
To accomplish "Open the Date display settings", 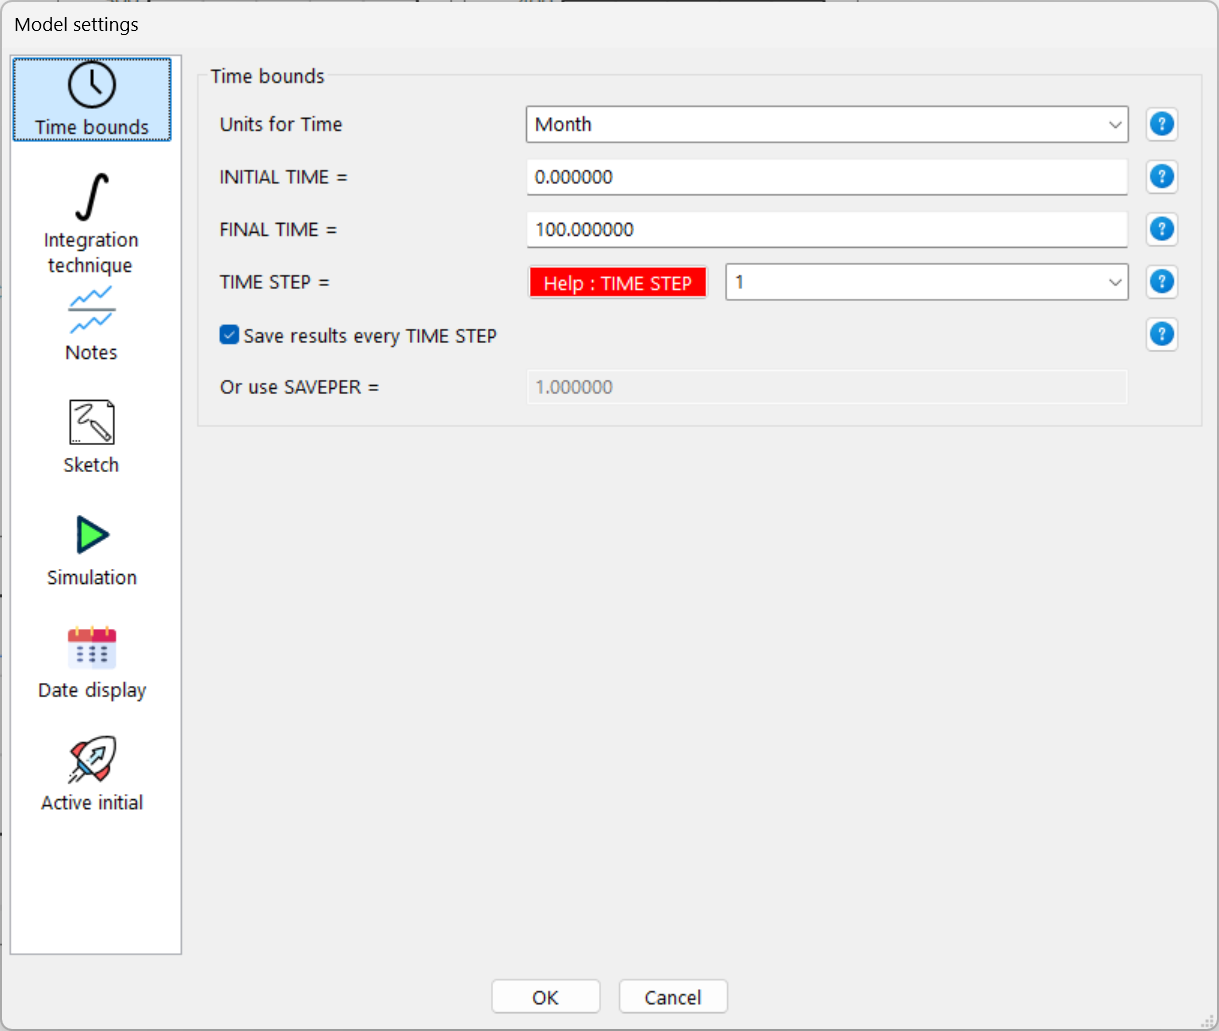I will [91, 660].
